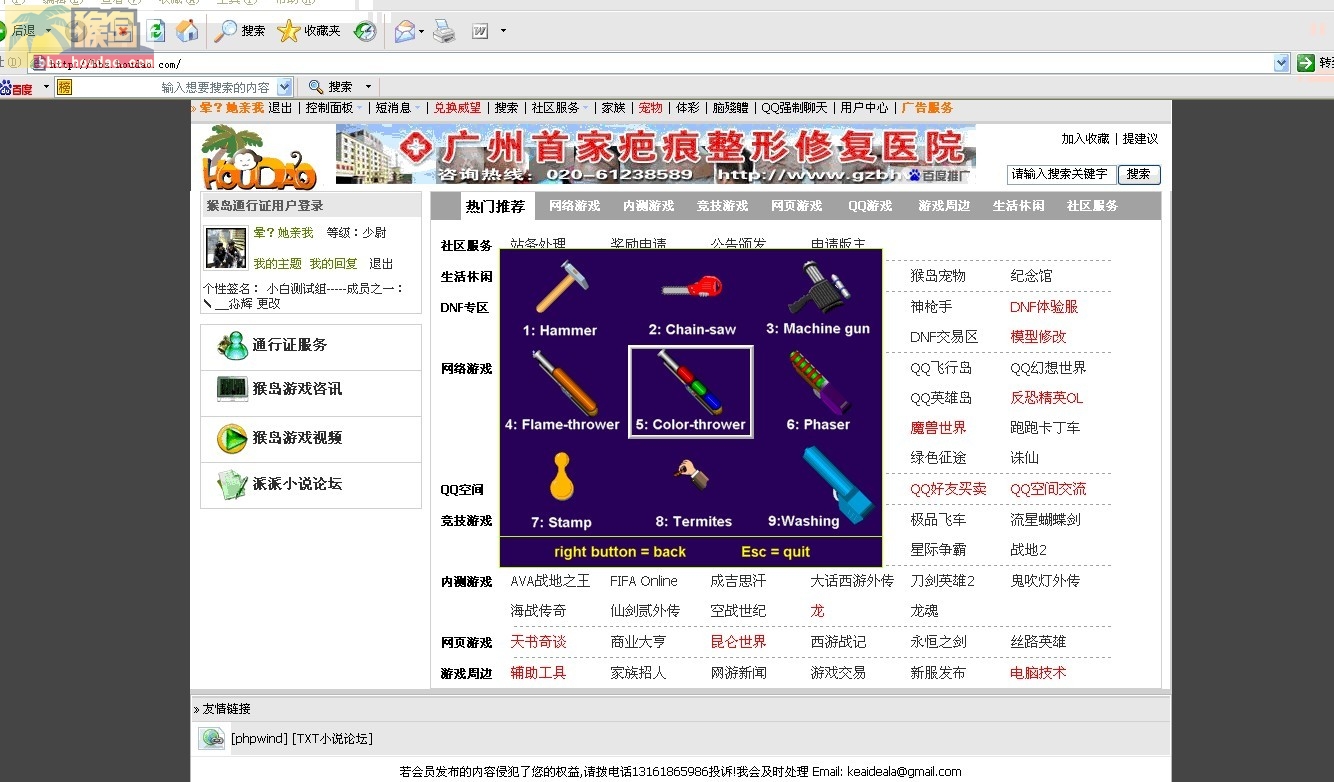Click the History clock icon
The image size is (1334, 782).
point(365,31)
